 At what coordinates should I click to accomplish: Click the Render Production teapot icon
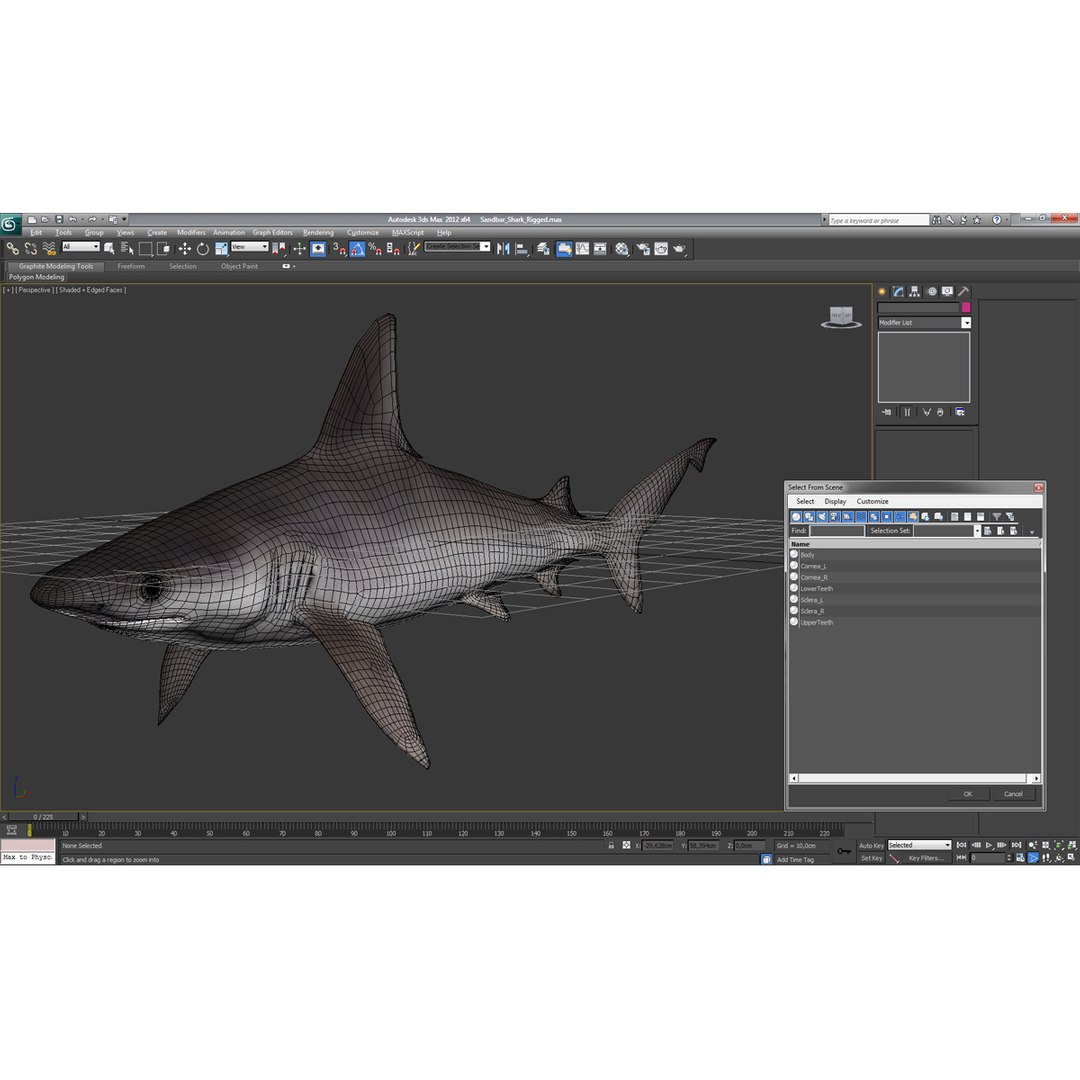[x=680, y=249]
